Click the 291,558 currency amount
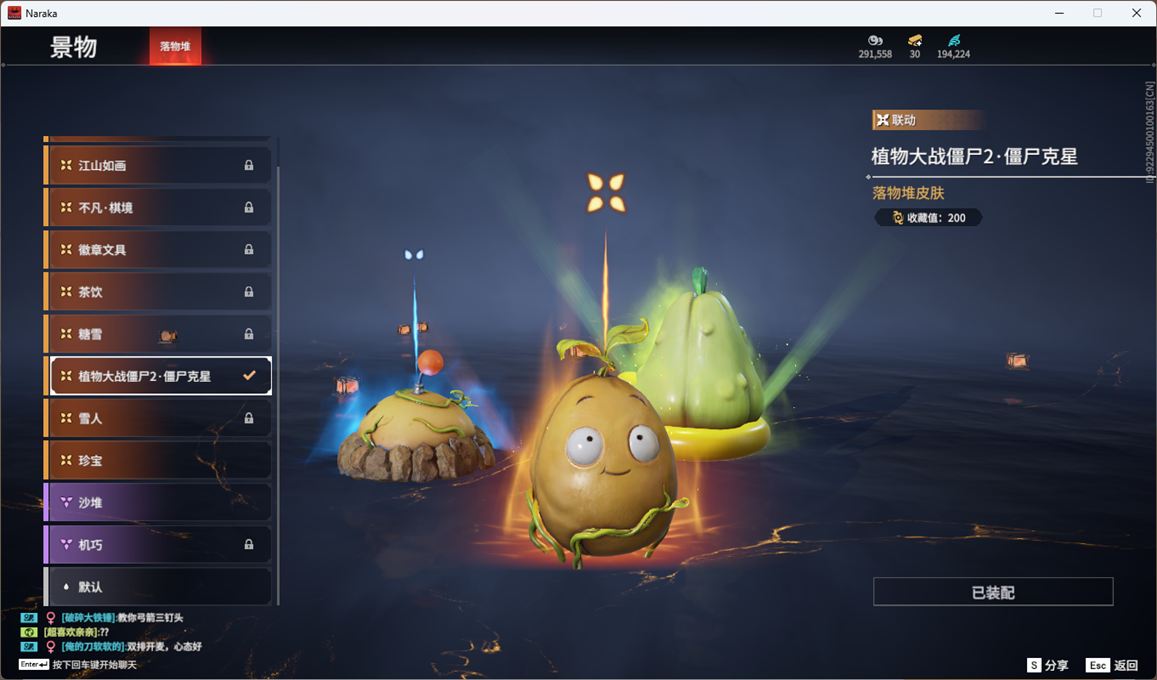1157x680 pixels. [875, 54]
